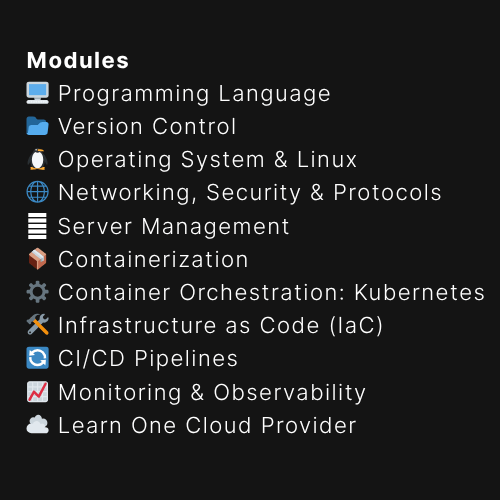
Task: Open the Containerization module text
Action: [153, 259]
